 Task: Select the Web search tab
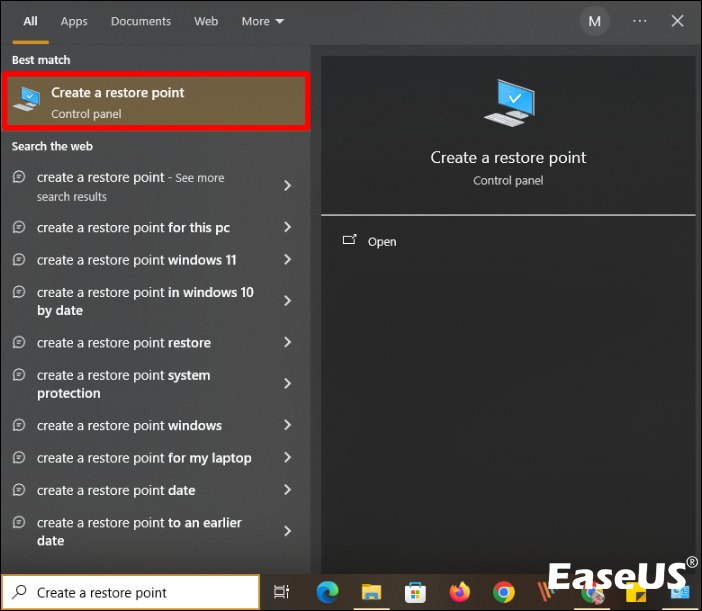[x=206, y=21]
